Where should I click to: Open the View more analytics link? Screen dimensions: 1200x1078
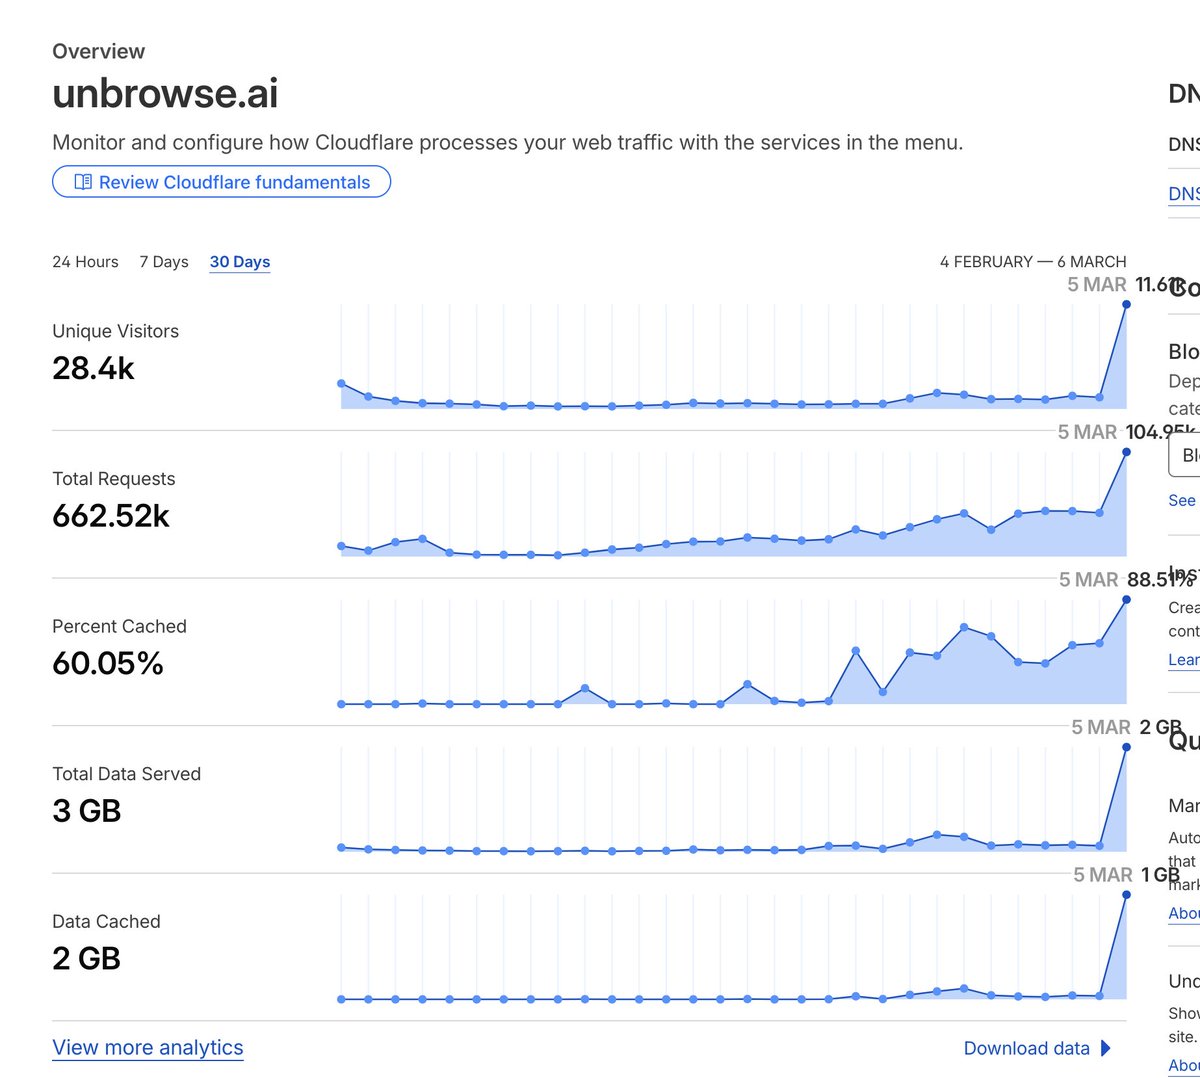tap(148, 1048)
